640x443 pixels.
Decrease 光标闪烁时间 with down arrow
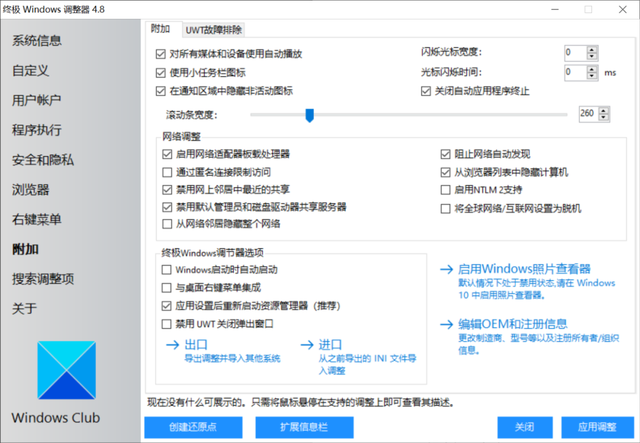(592, 76)
